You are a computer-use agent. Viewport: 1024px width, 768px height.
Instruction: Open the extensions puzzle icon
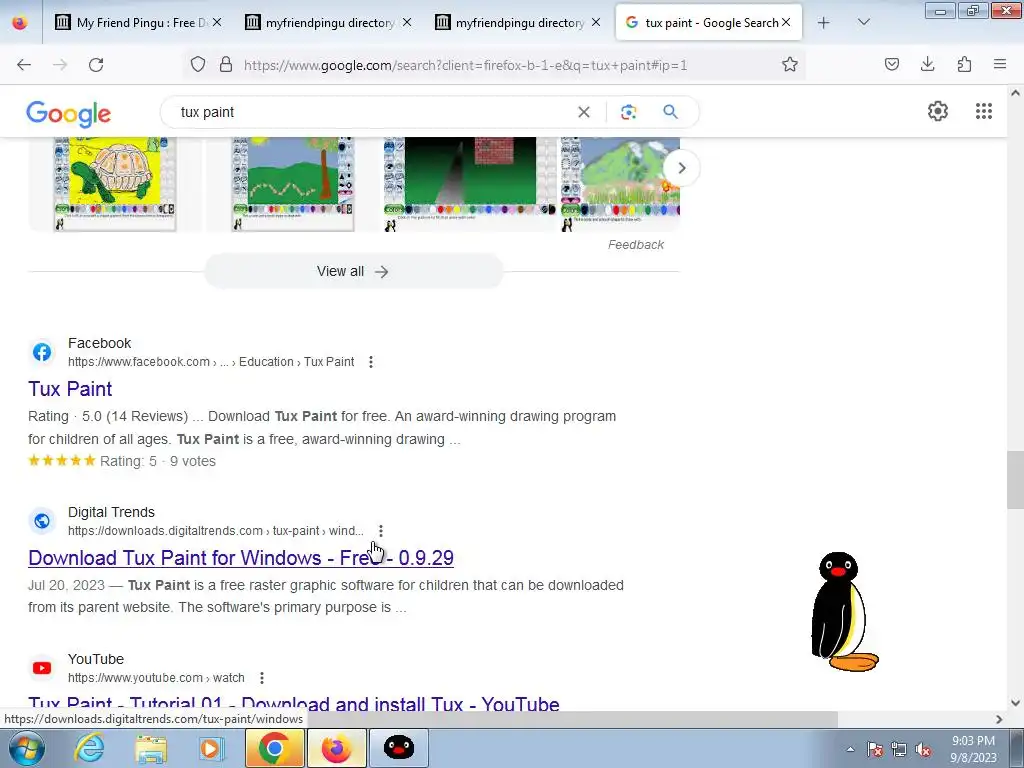[x=964, y=64]
